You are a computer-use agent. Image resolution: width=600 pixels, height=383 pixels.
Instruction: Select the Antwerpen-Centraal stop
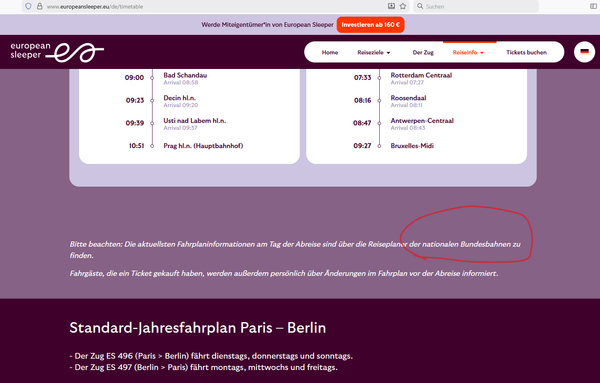pos(422,121)
